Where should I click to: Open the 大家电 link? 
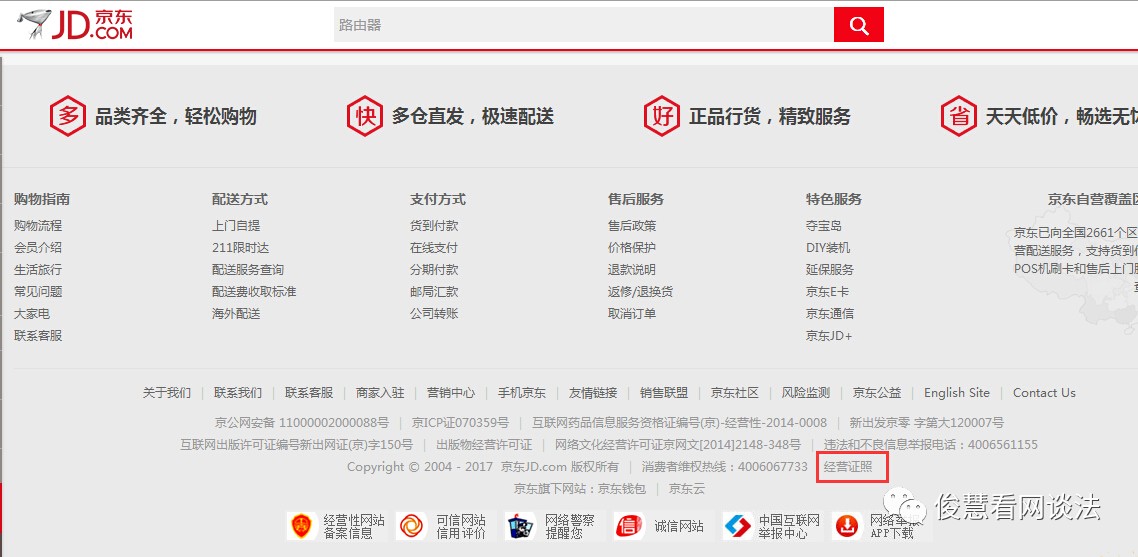point(32,314)
